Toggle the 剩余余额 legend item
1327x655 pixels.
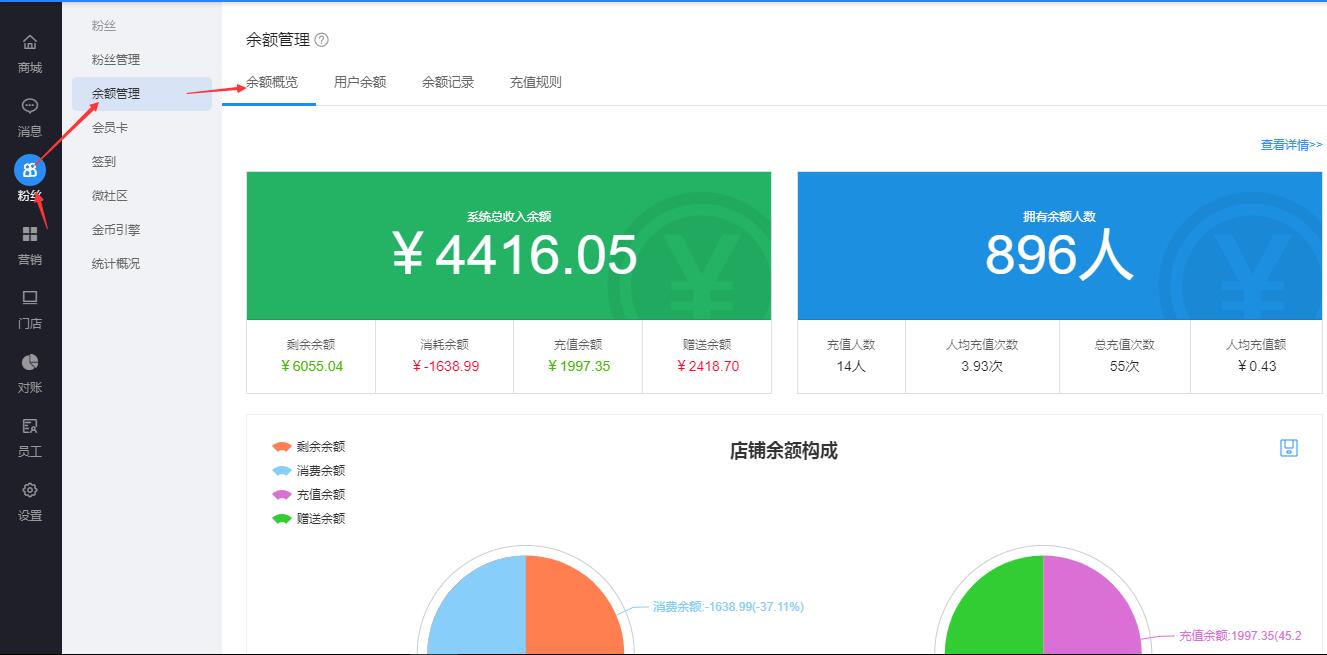pyautogui.click(x=308, y=447)
